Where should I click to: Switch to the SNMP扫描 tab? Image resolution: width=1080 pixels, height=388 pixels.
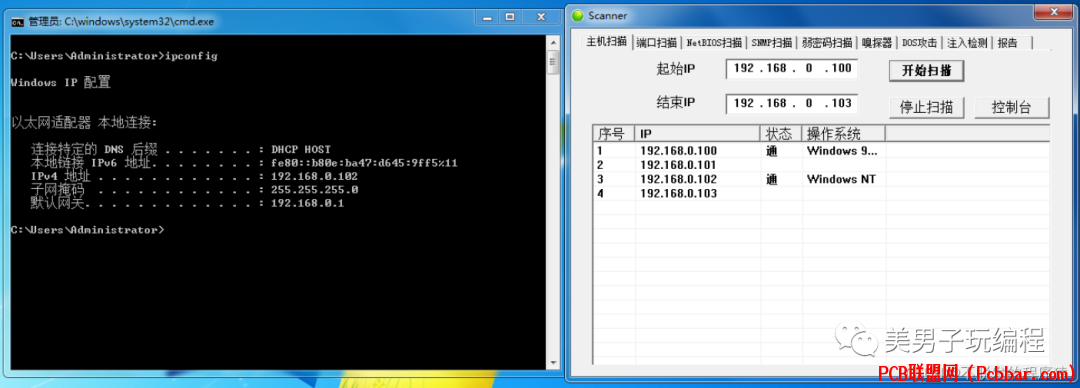(x=771, y=43)
